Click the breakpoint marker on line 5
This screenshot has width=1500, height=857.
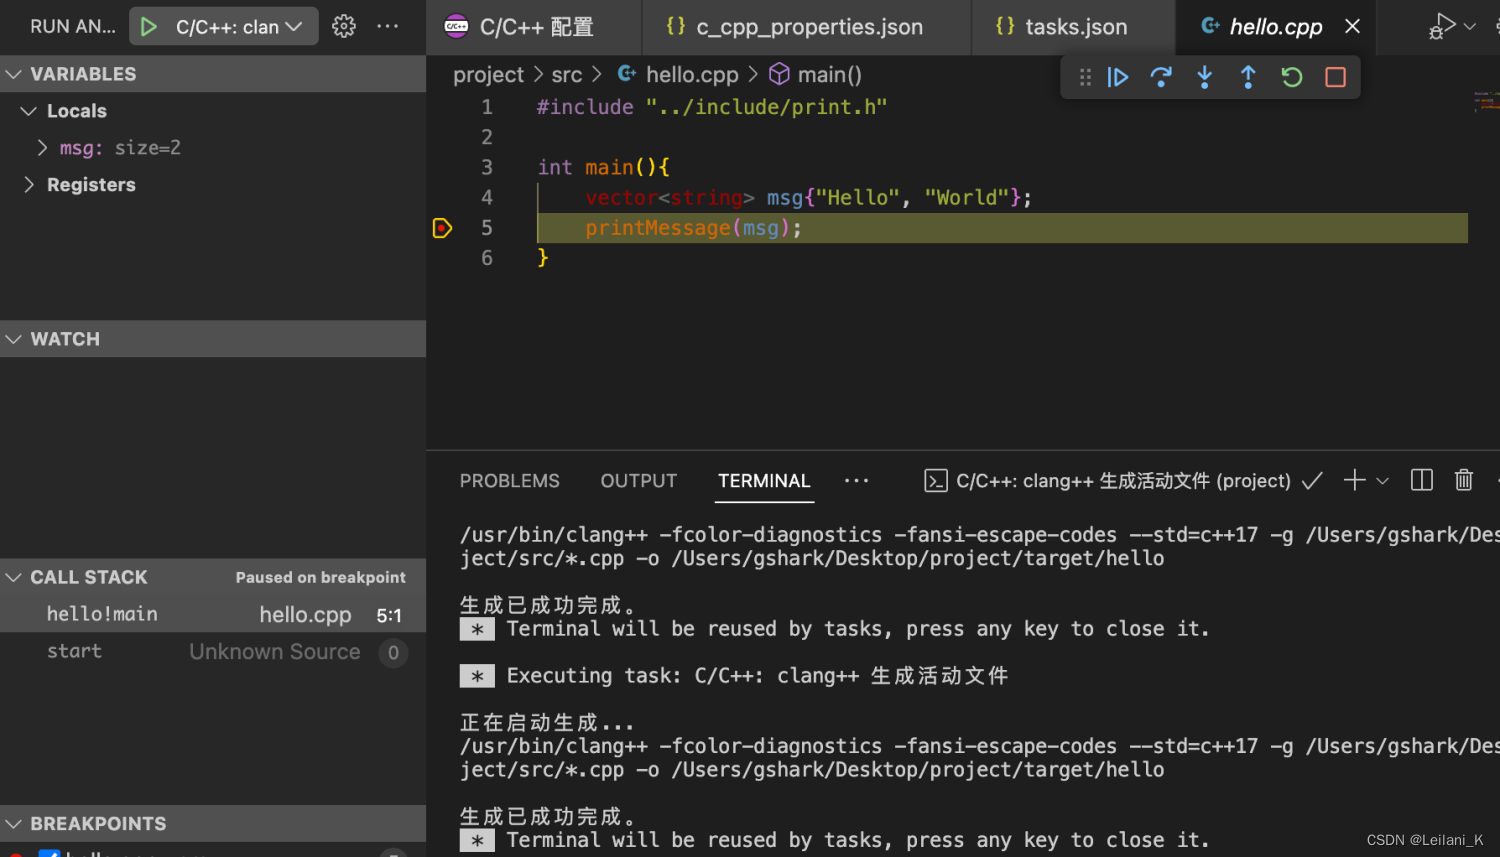(x=442, y=228)
